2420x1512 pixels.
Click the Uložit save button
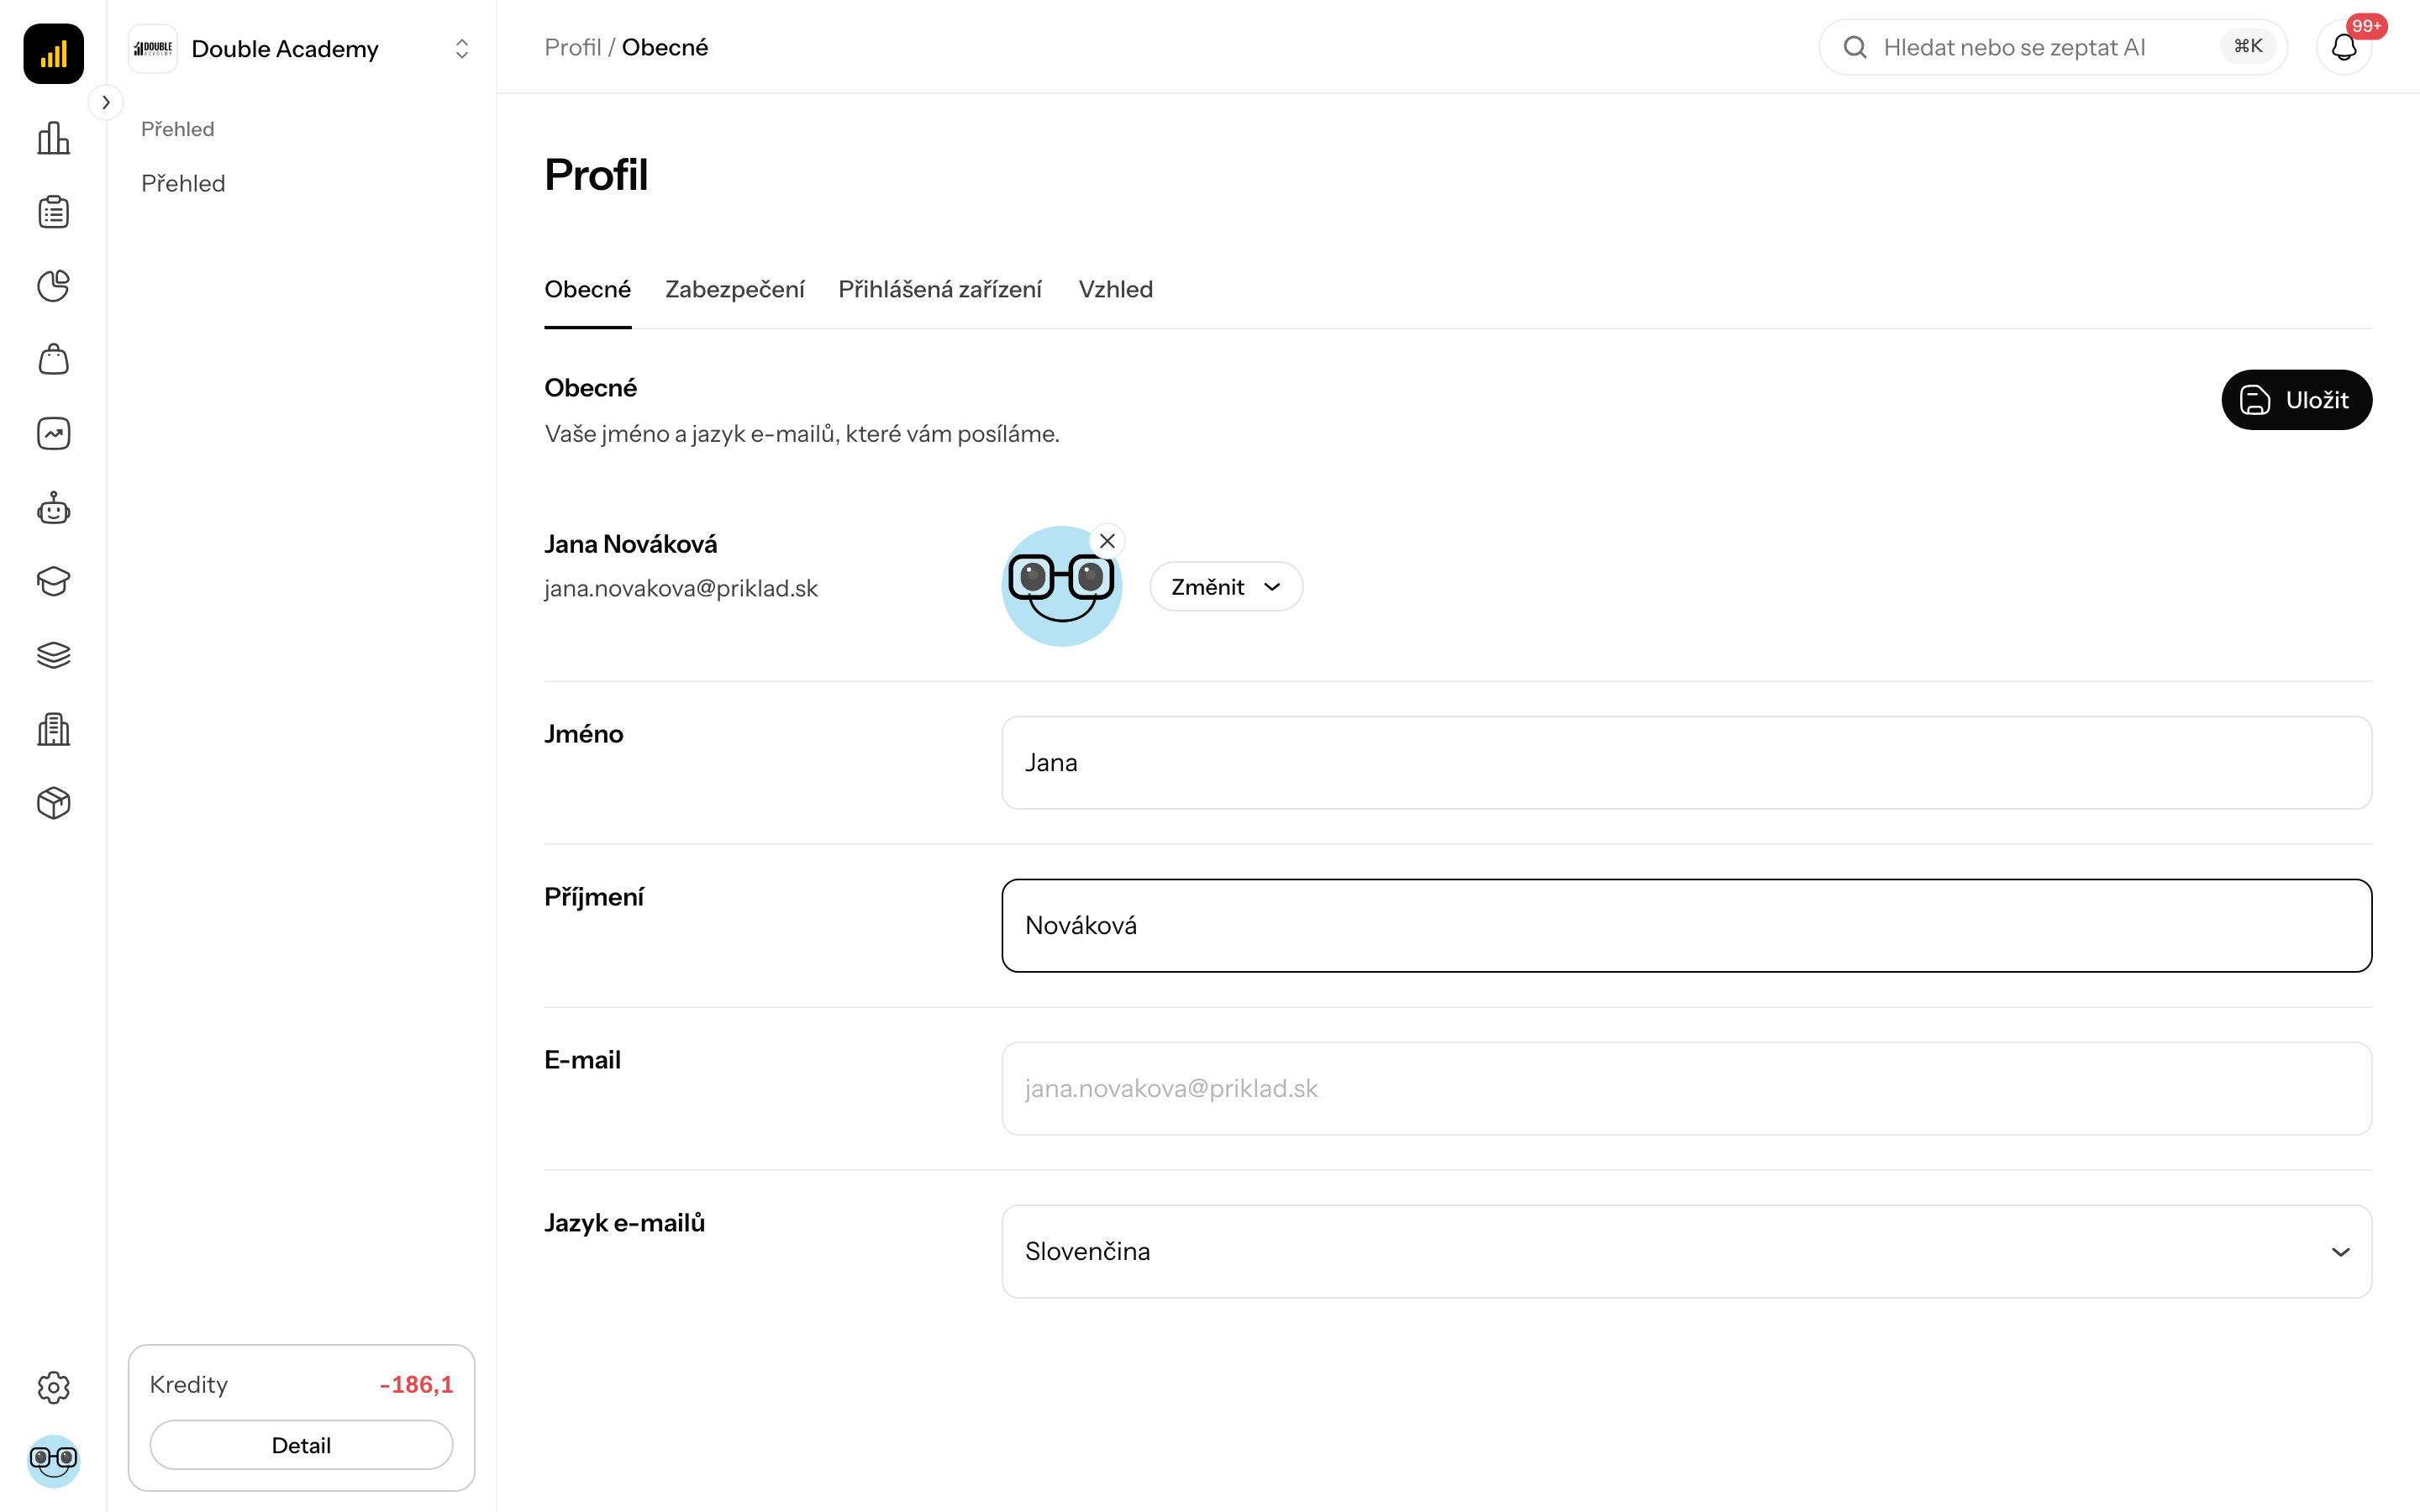(2296, 400)
